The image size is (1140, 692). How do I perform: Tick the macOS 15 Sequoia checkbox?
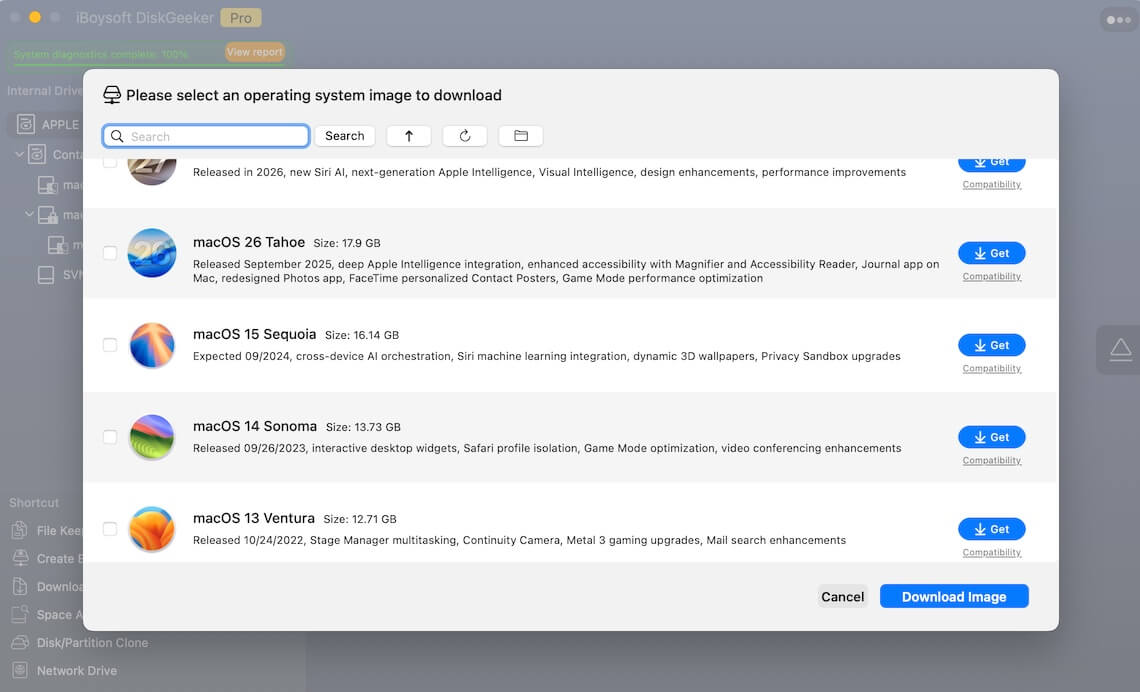[x=110, y=345]
